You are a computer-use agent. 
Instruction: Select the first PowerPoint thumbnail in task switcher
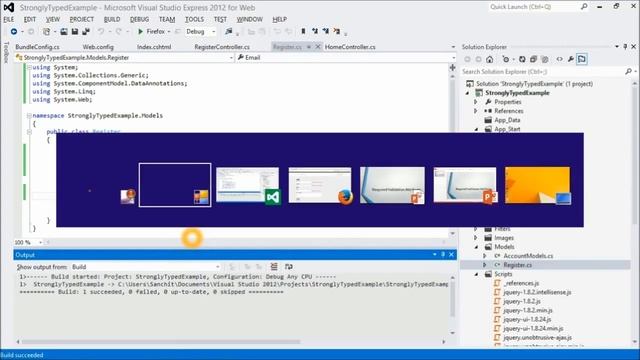tap(392, 185)
